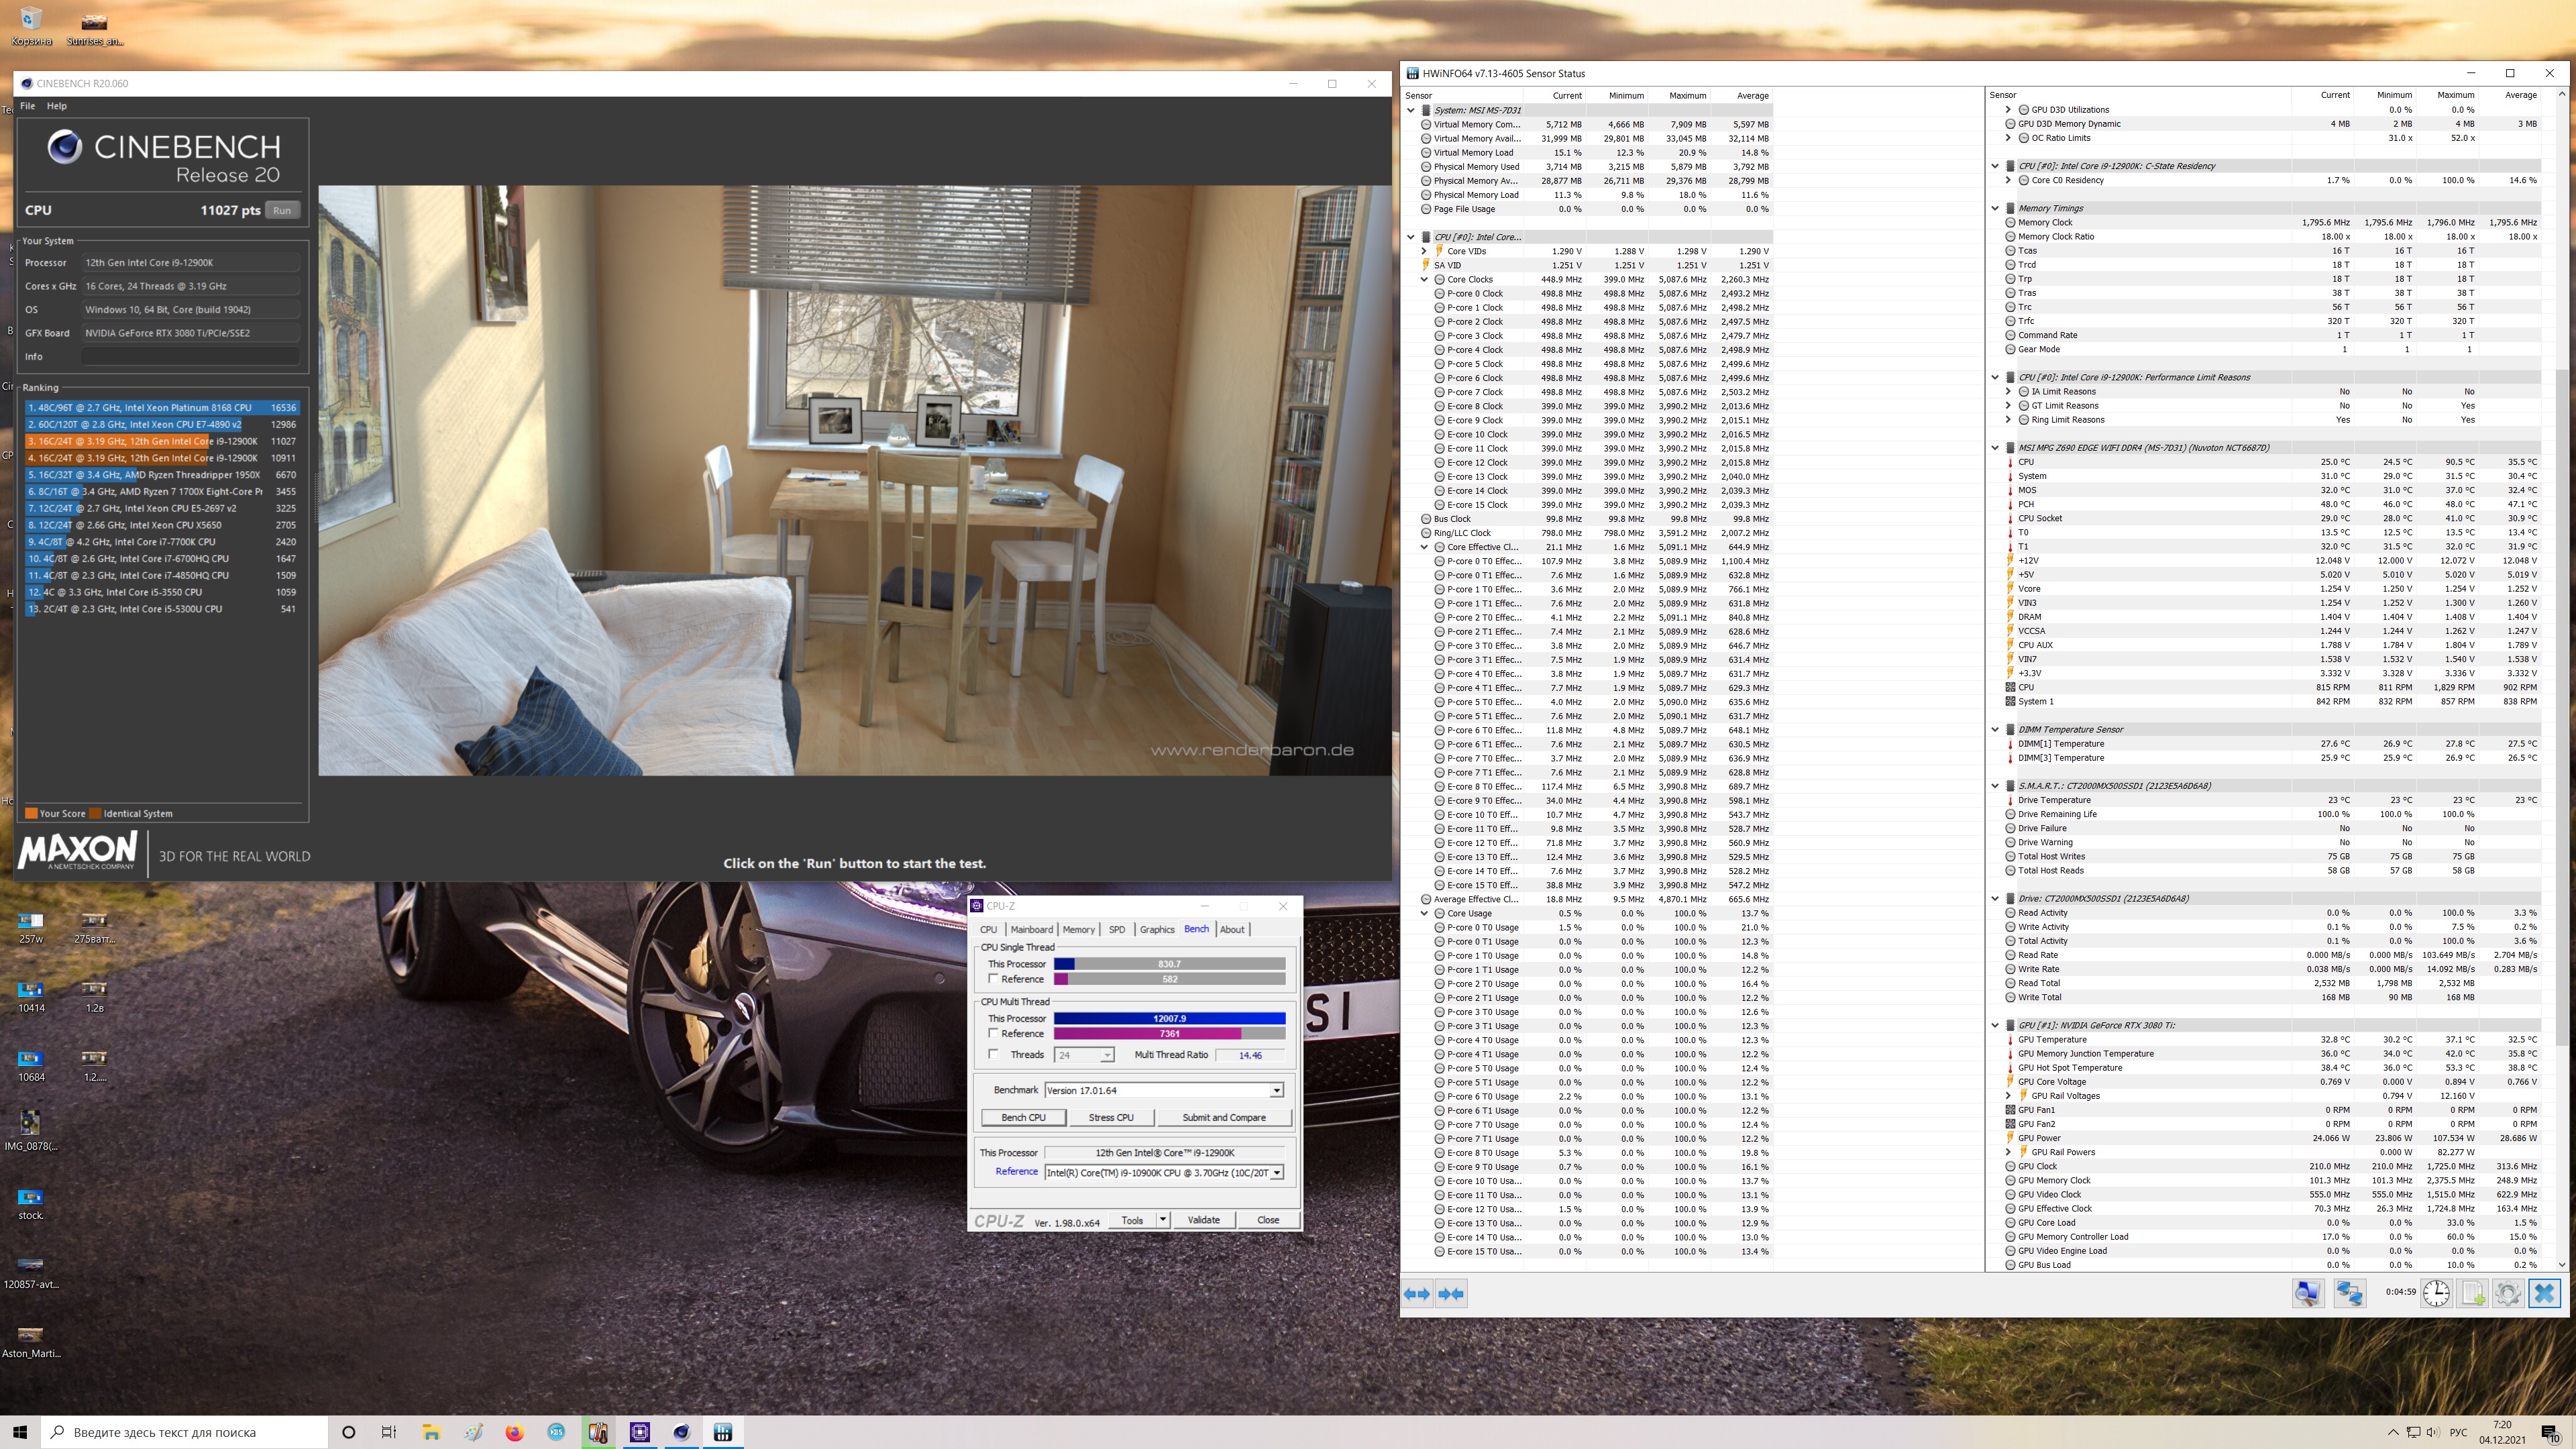Switch to the Mainboard tab in CPU-Z

coord(1031,929)
